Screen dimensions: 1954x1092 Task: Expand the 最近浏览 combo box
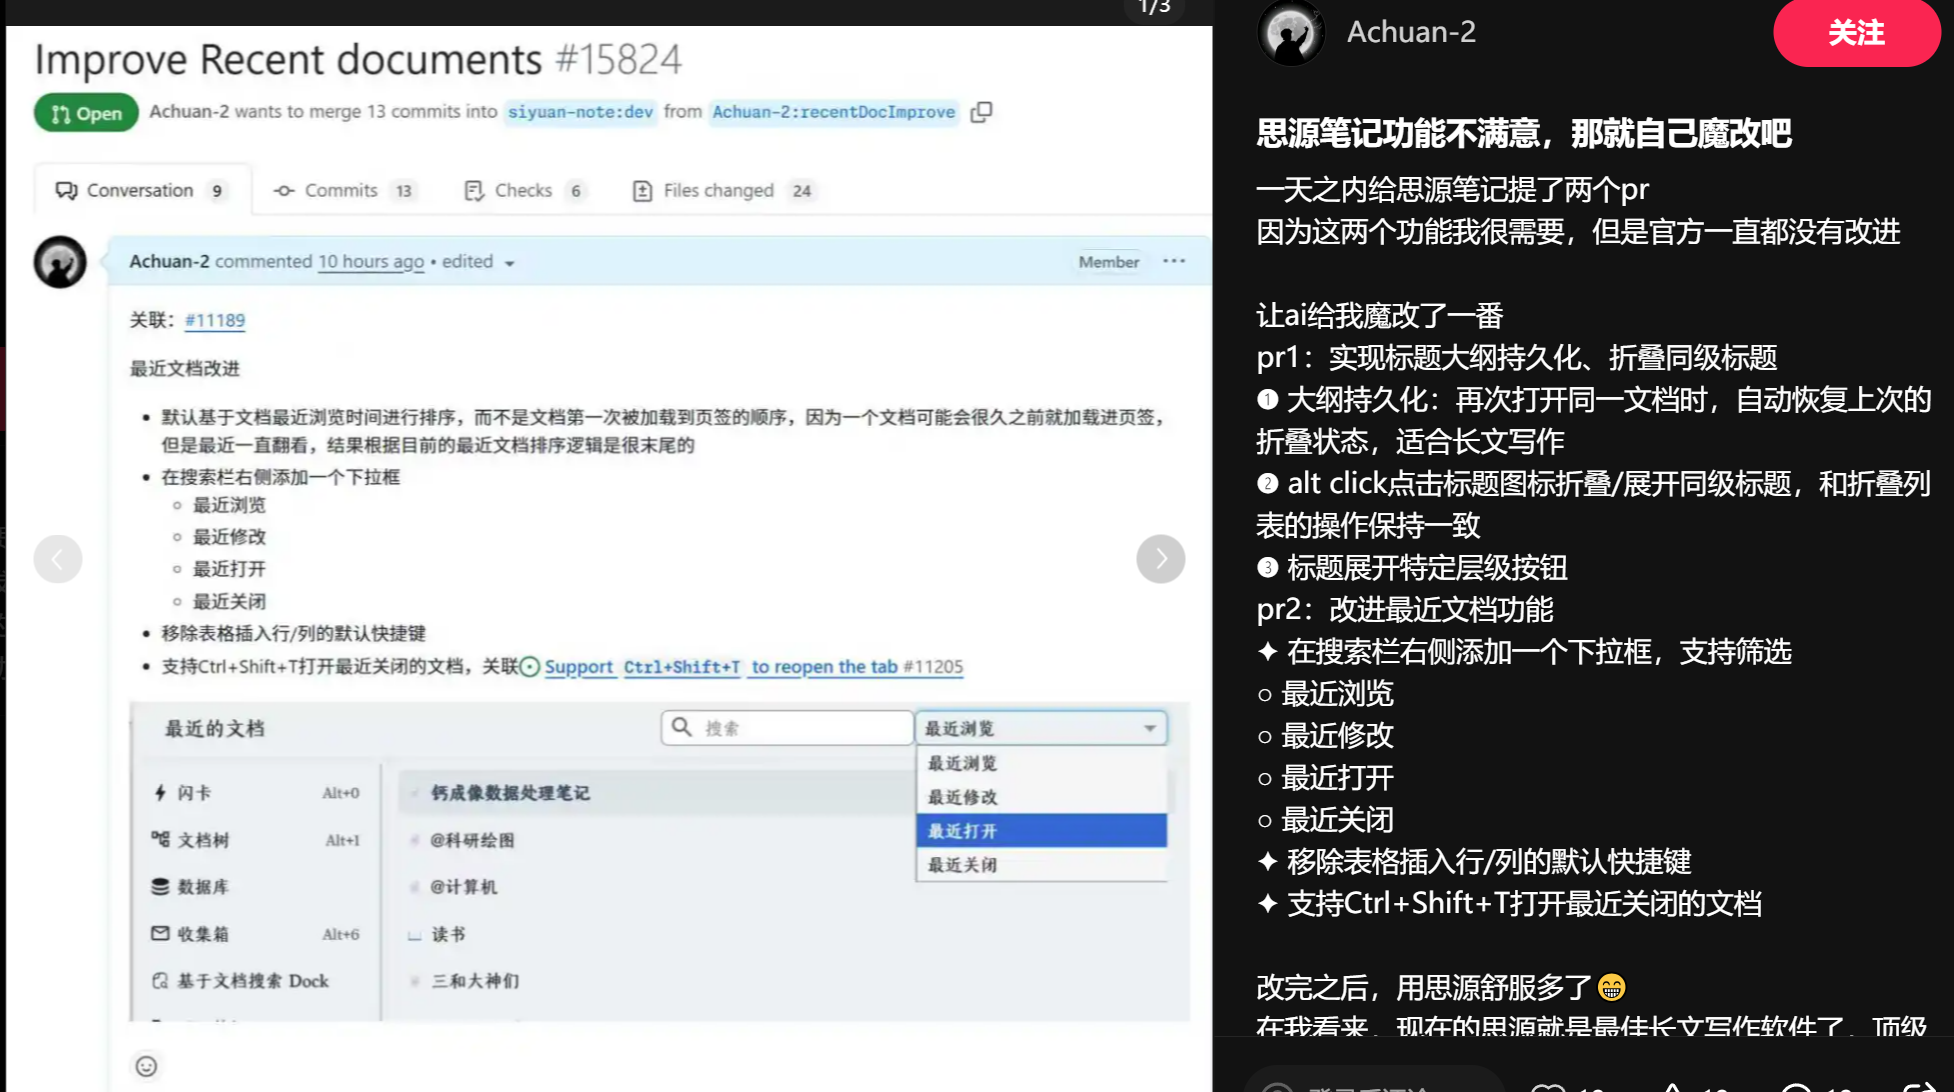1041,728
